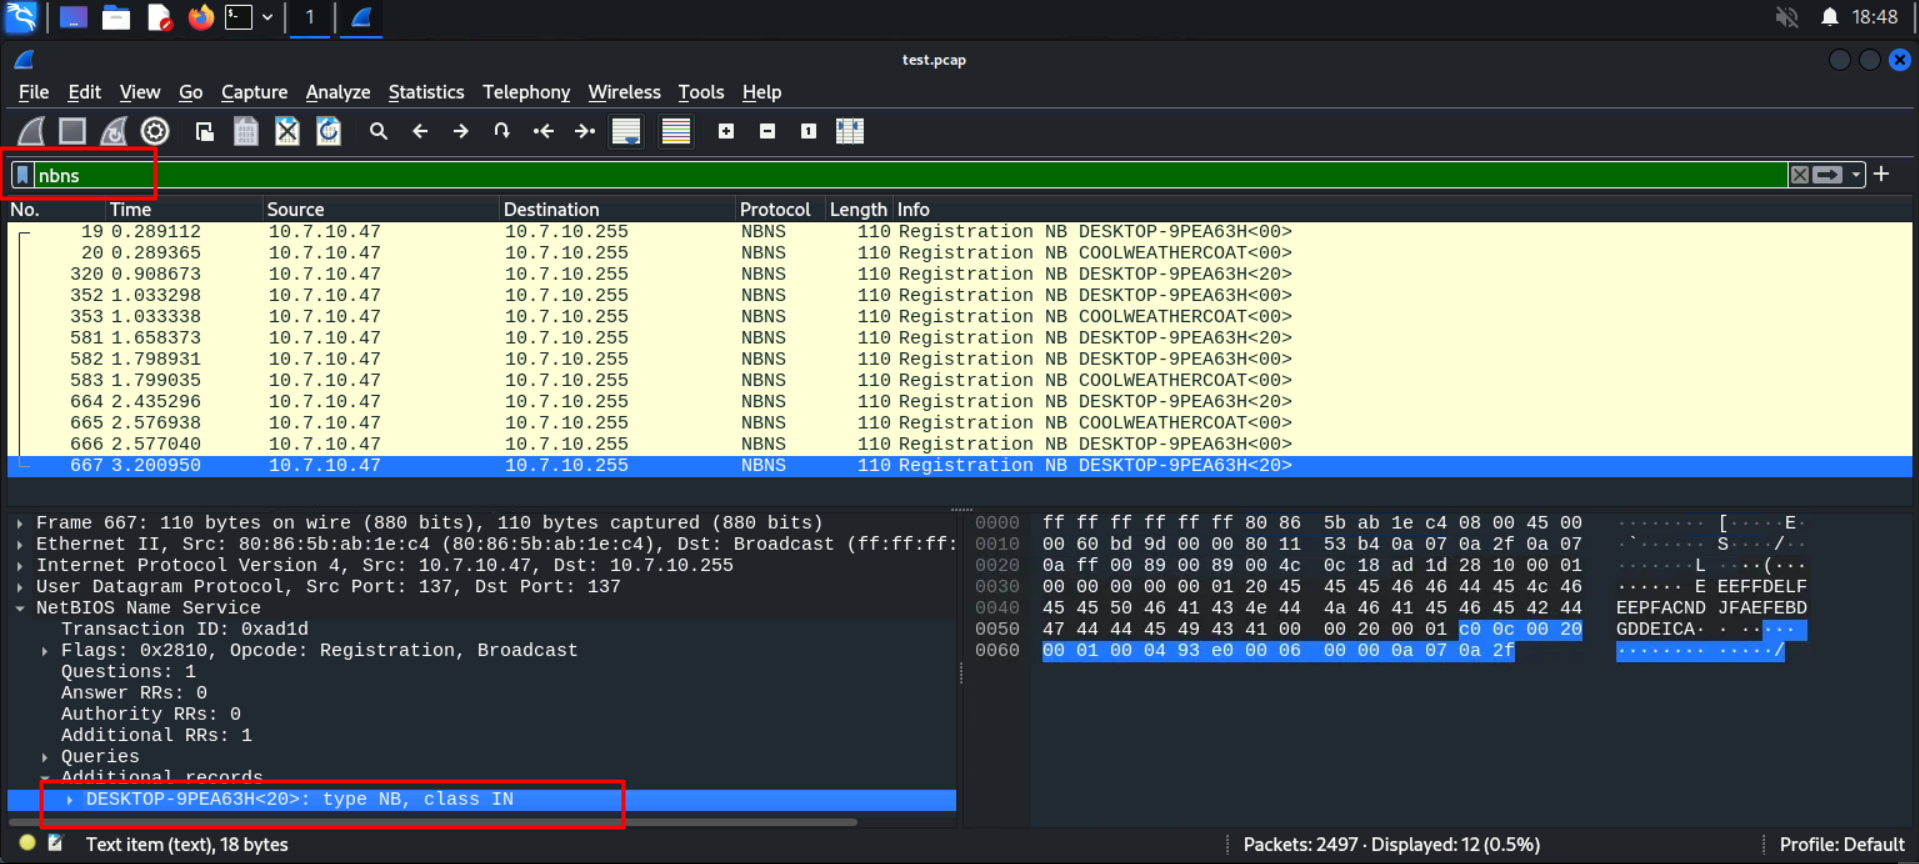Toggle the mute icon in the system tray
Image resolution: width=1919 pixels, height=864 pixels.
(x=1787, y=17)
